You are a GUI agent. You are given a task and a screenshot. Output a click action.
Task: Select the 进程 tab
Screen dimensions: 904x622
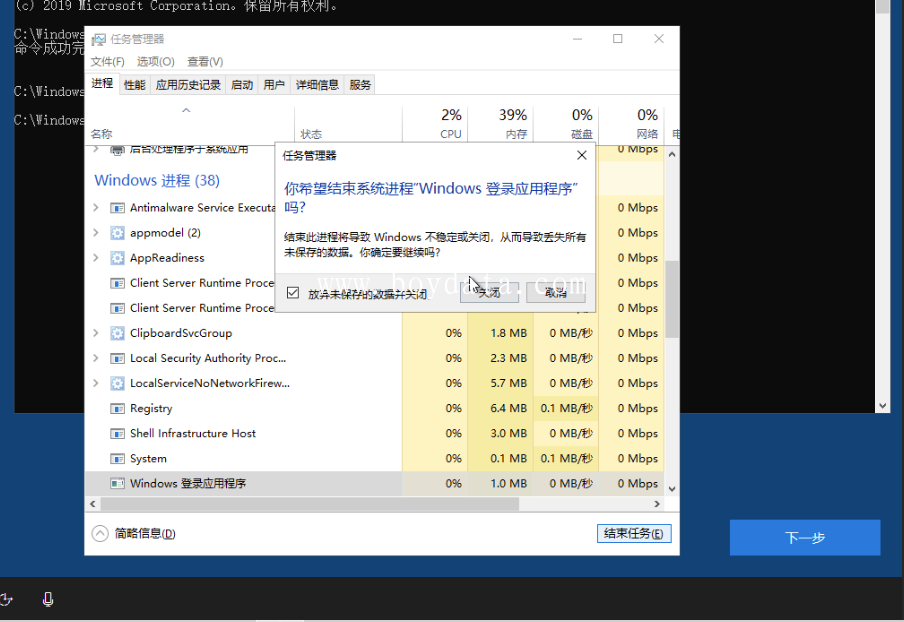[102, 84]
